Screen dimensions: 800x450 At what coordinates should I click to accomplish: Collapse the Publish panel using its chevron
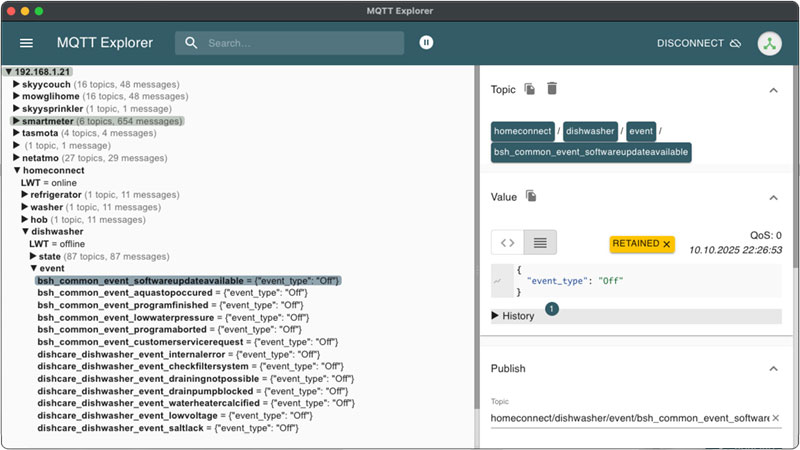[773, 368]
